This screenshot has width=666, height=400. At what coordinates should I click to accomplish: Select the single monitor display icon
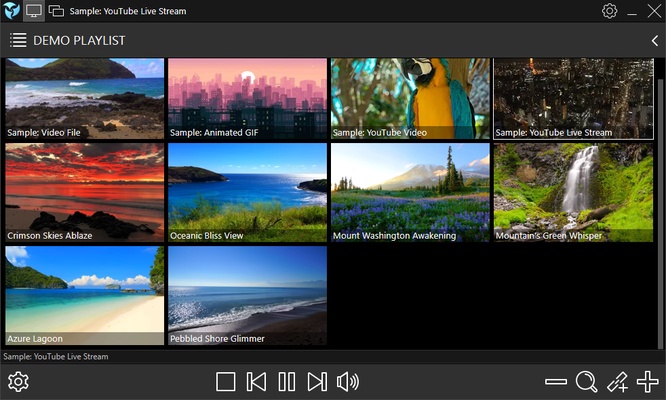pos(34,11)
